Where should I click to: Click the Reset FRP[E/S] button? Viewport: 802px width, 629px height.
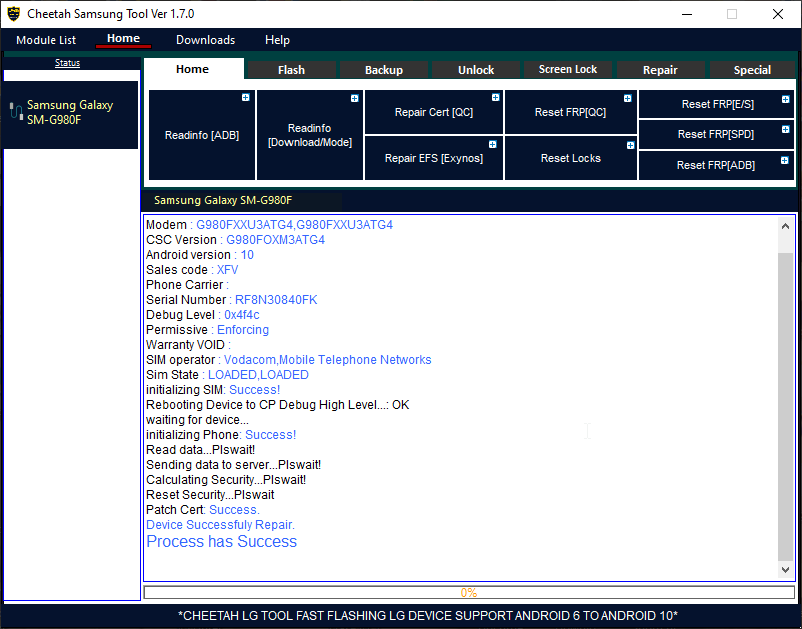click(x=716, y=104)
